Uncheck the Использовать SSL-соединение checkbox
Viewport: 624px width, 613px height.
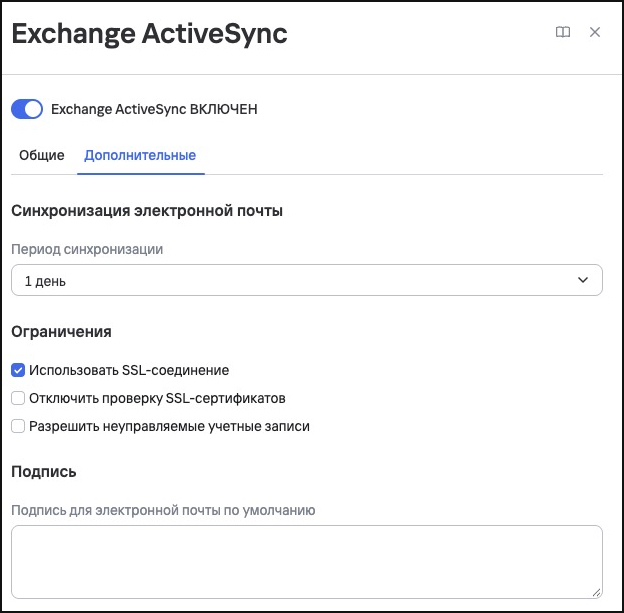click(18, 370)
